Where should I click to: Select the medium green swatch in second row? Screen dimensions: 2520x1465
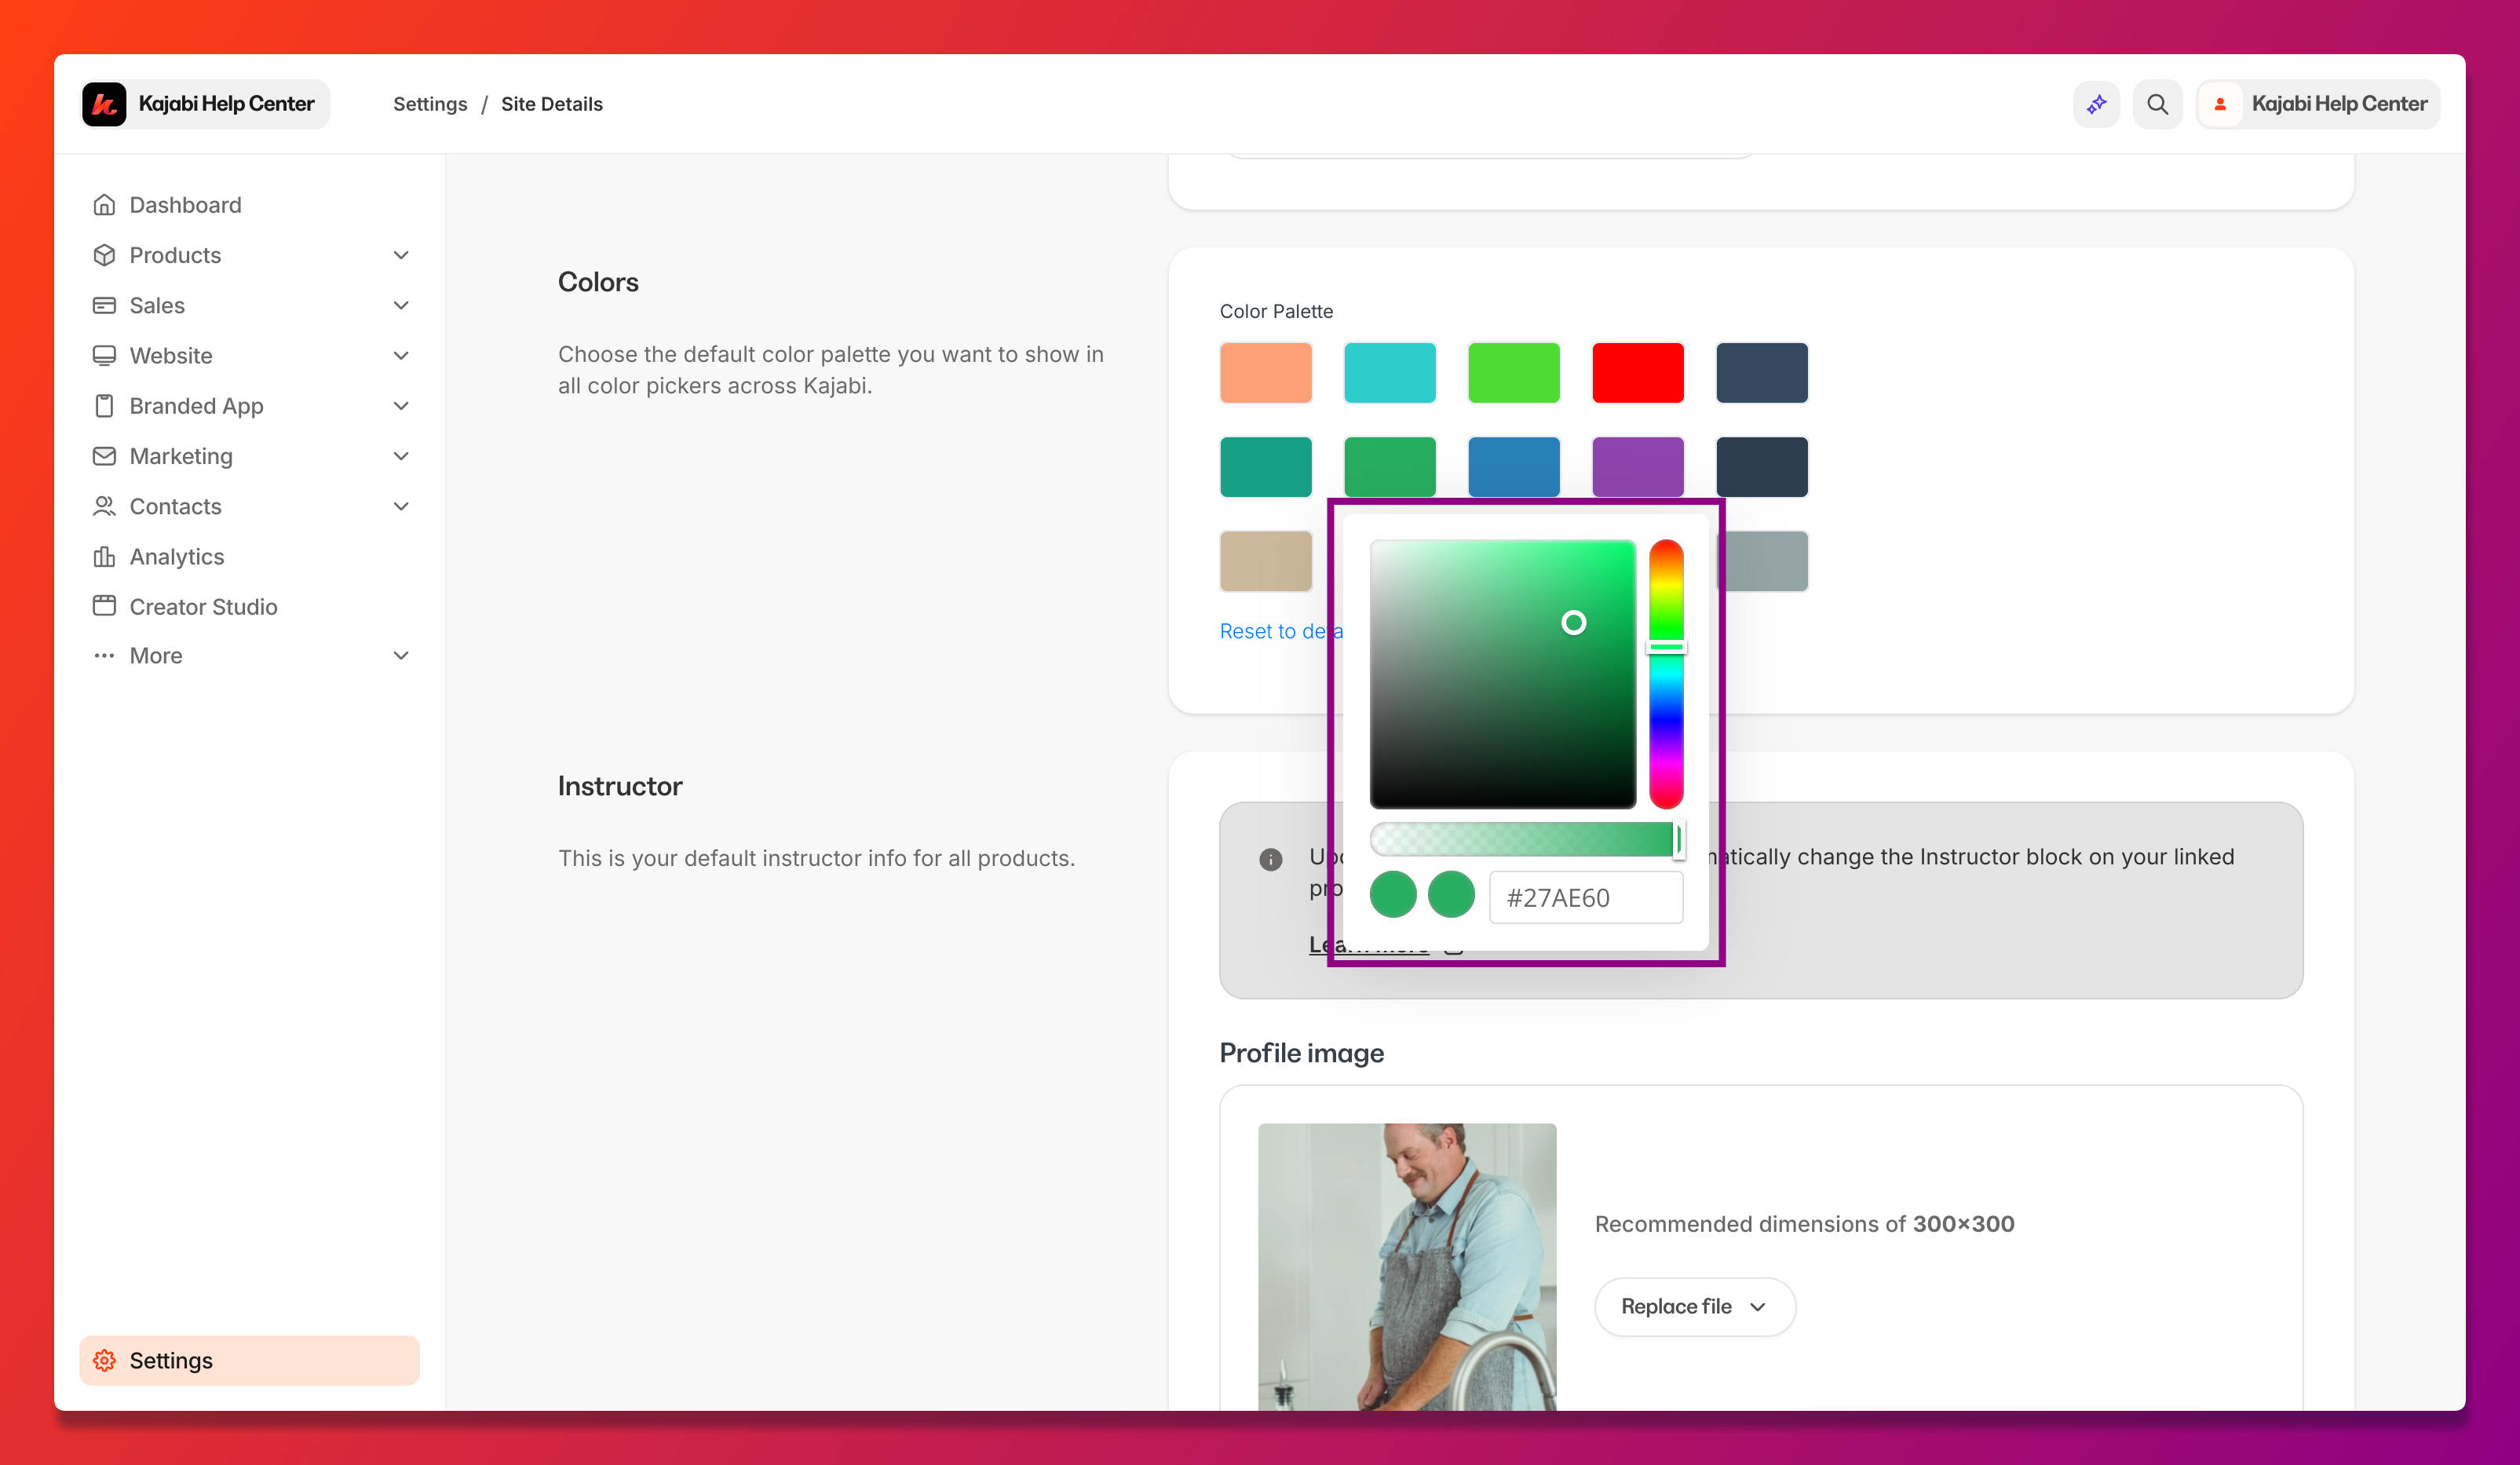(x=1389, y=466)
